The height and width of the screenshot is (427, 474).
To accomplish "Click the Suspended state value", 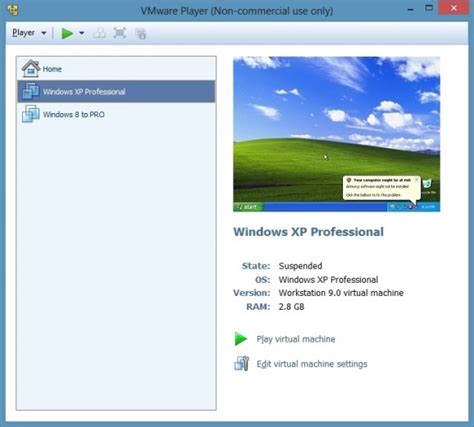I will tap(300, 266).
